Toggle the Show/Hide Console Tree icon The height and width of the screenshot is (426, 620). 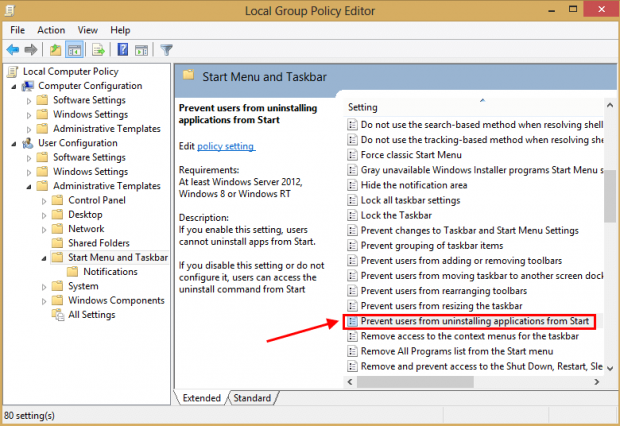point(74,50)
